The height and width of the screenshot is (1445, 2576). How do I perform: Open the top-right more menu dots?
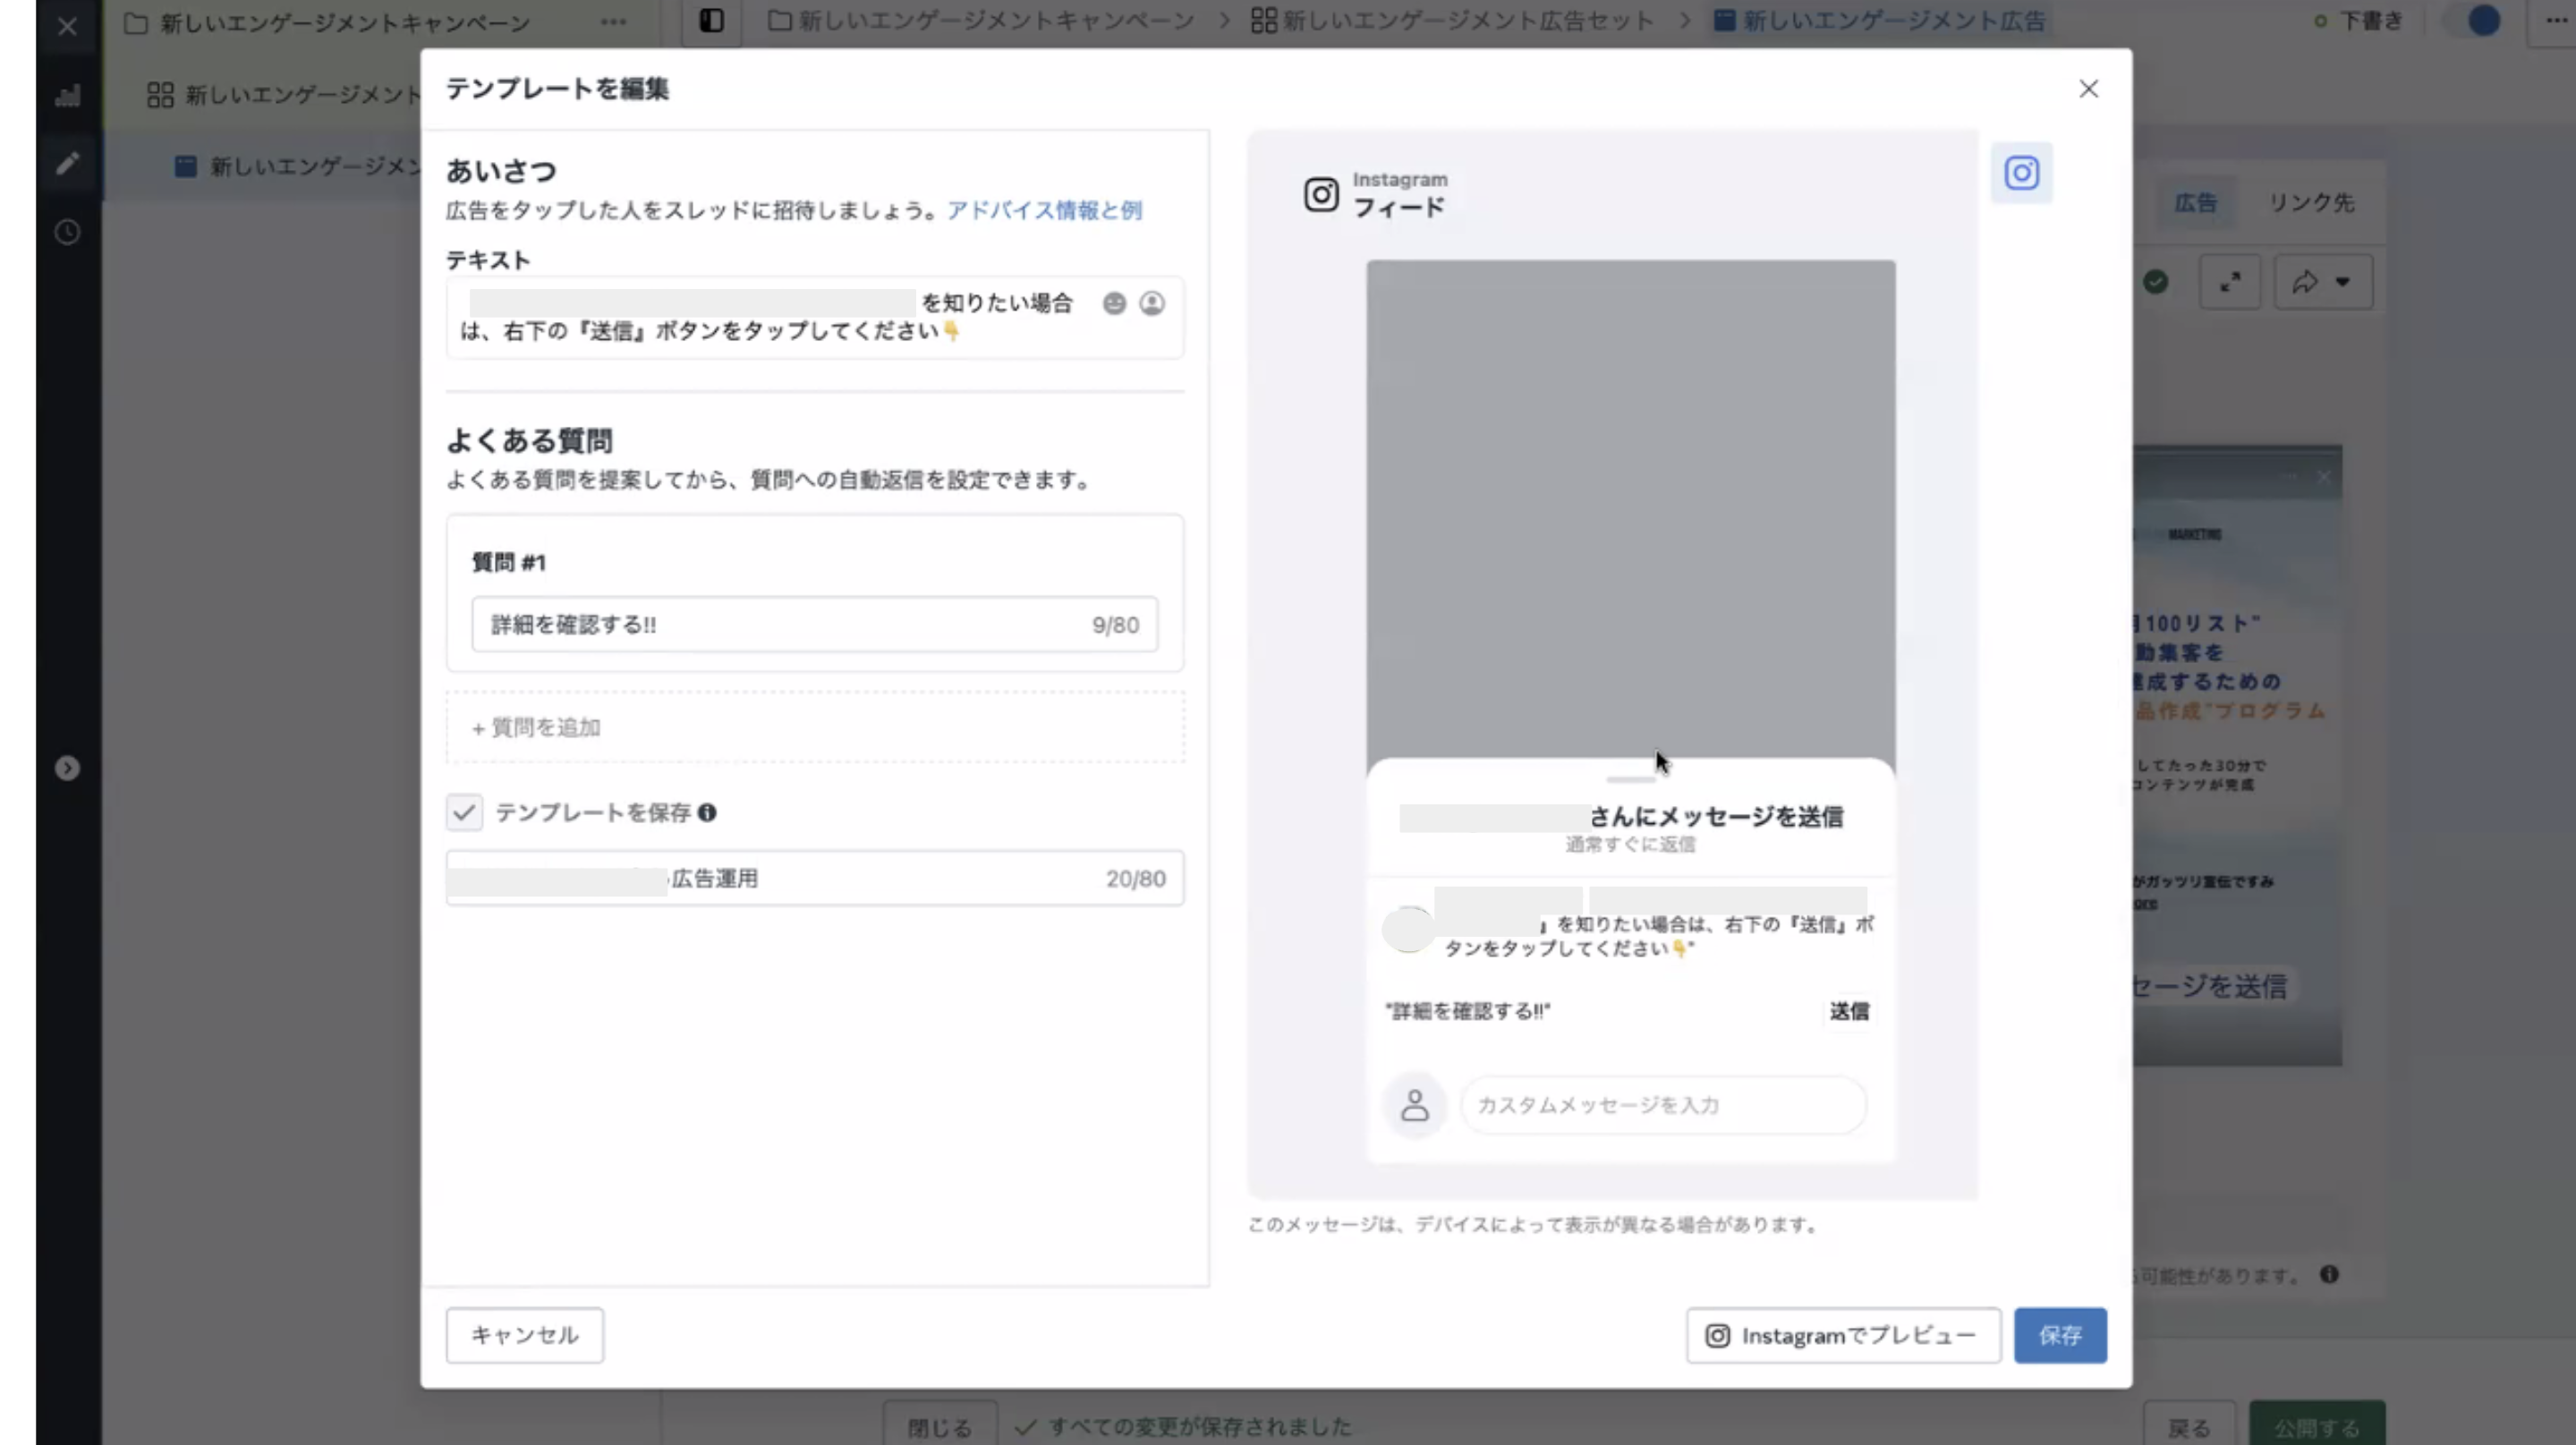[2555, 21]
